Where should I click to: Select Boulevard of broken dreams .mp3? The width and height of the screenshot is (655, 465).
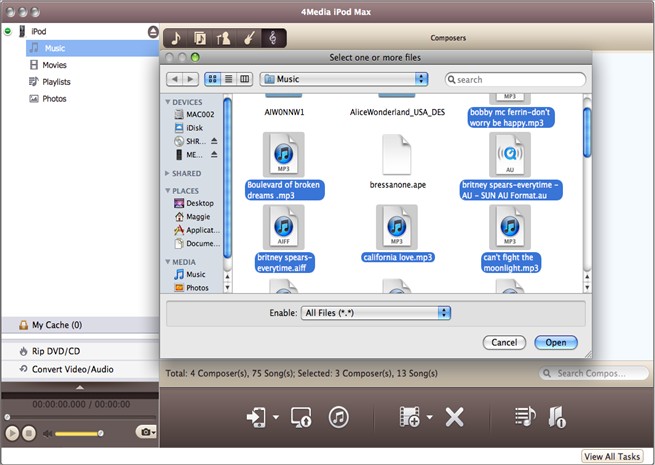284,166
